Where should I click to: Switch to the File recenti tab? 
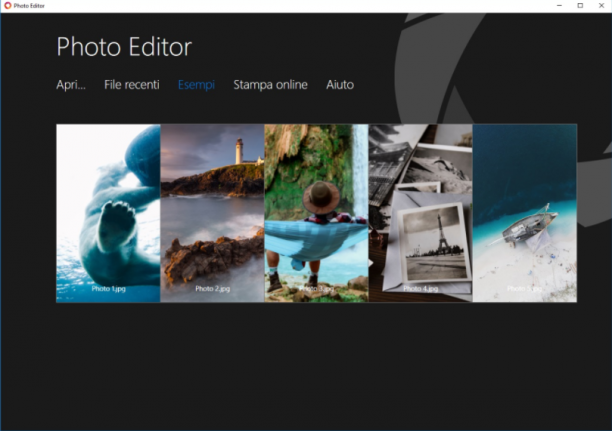132,85
